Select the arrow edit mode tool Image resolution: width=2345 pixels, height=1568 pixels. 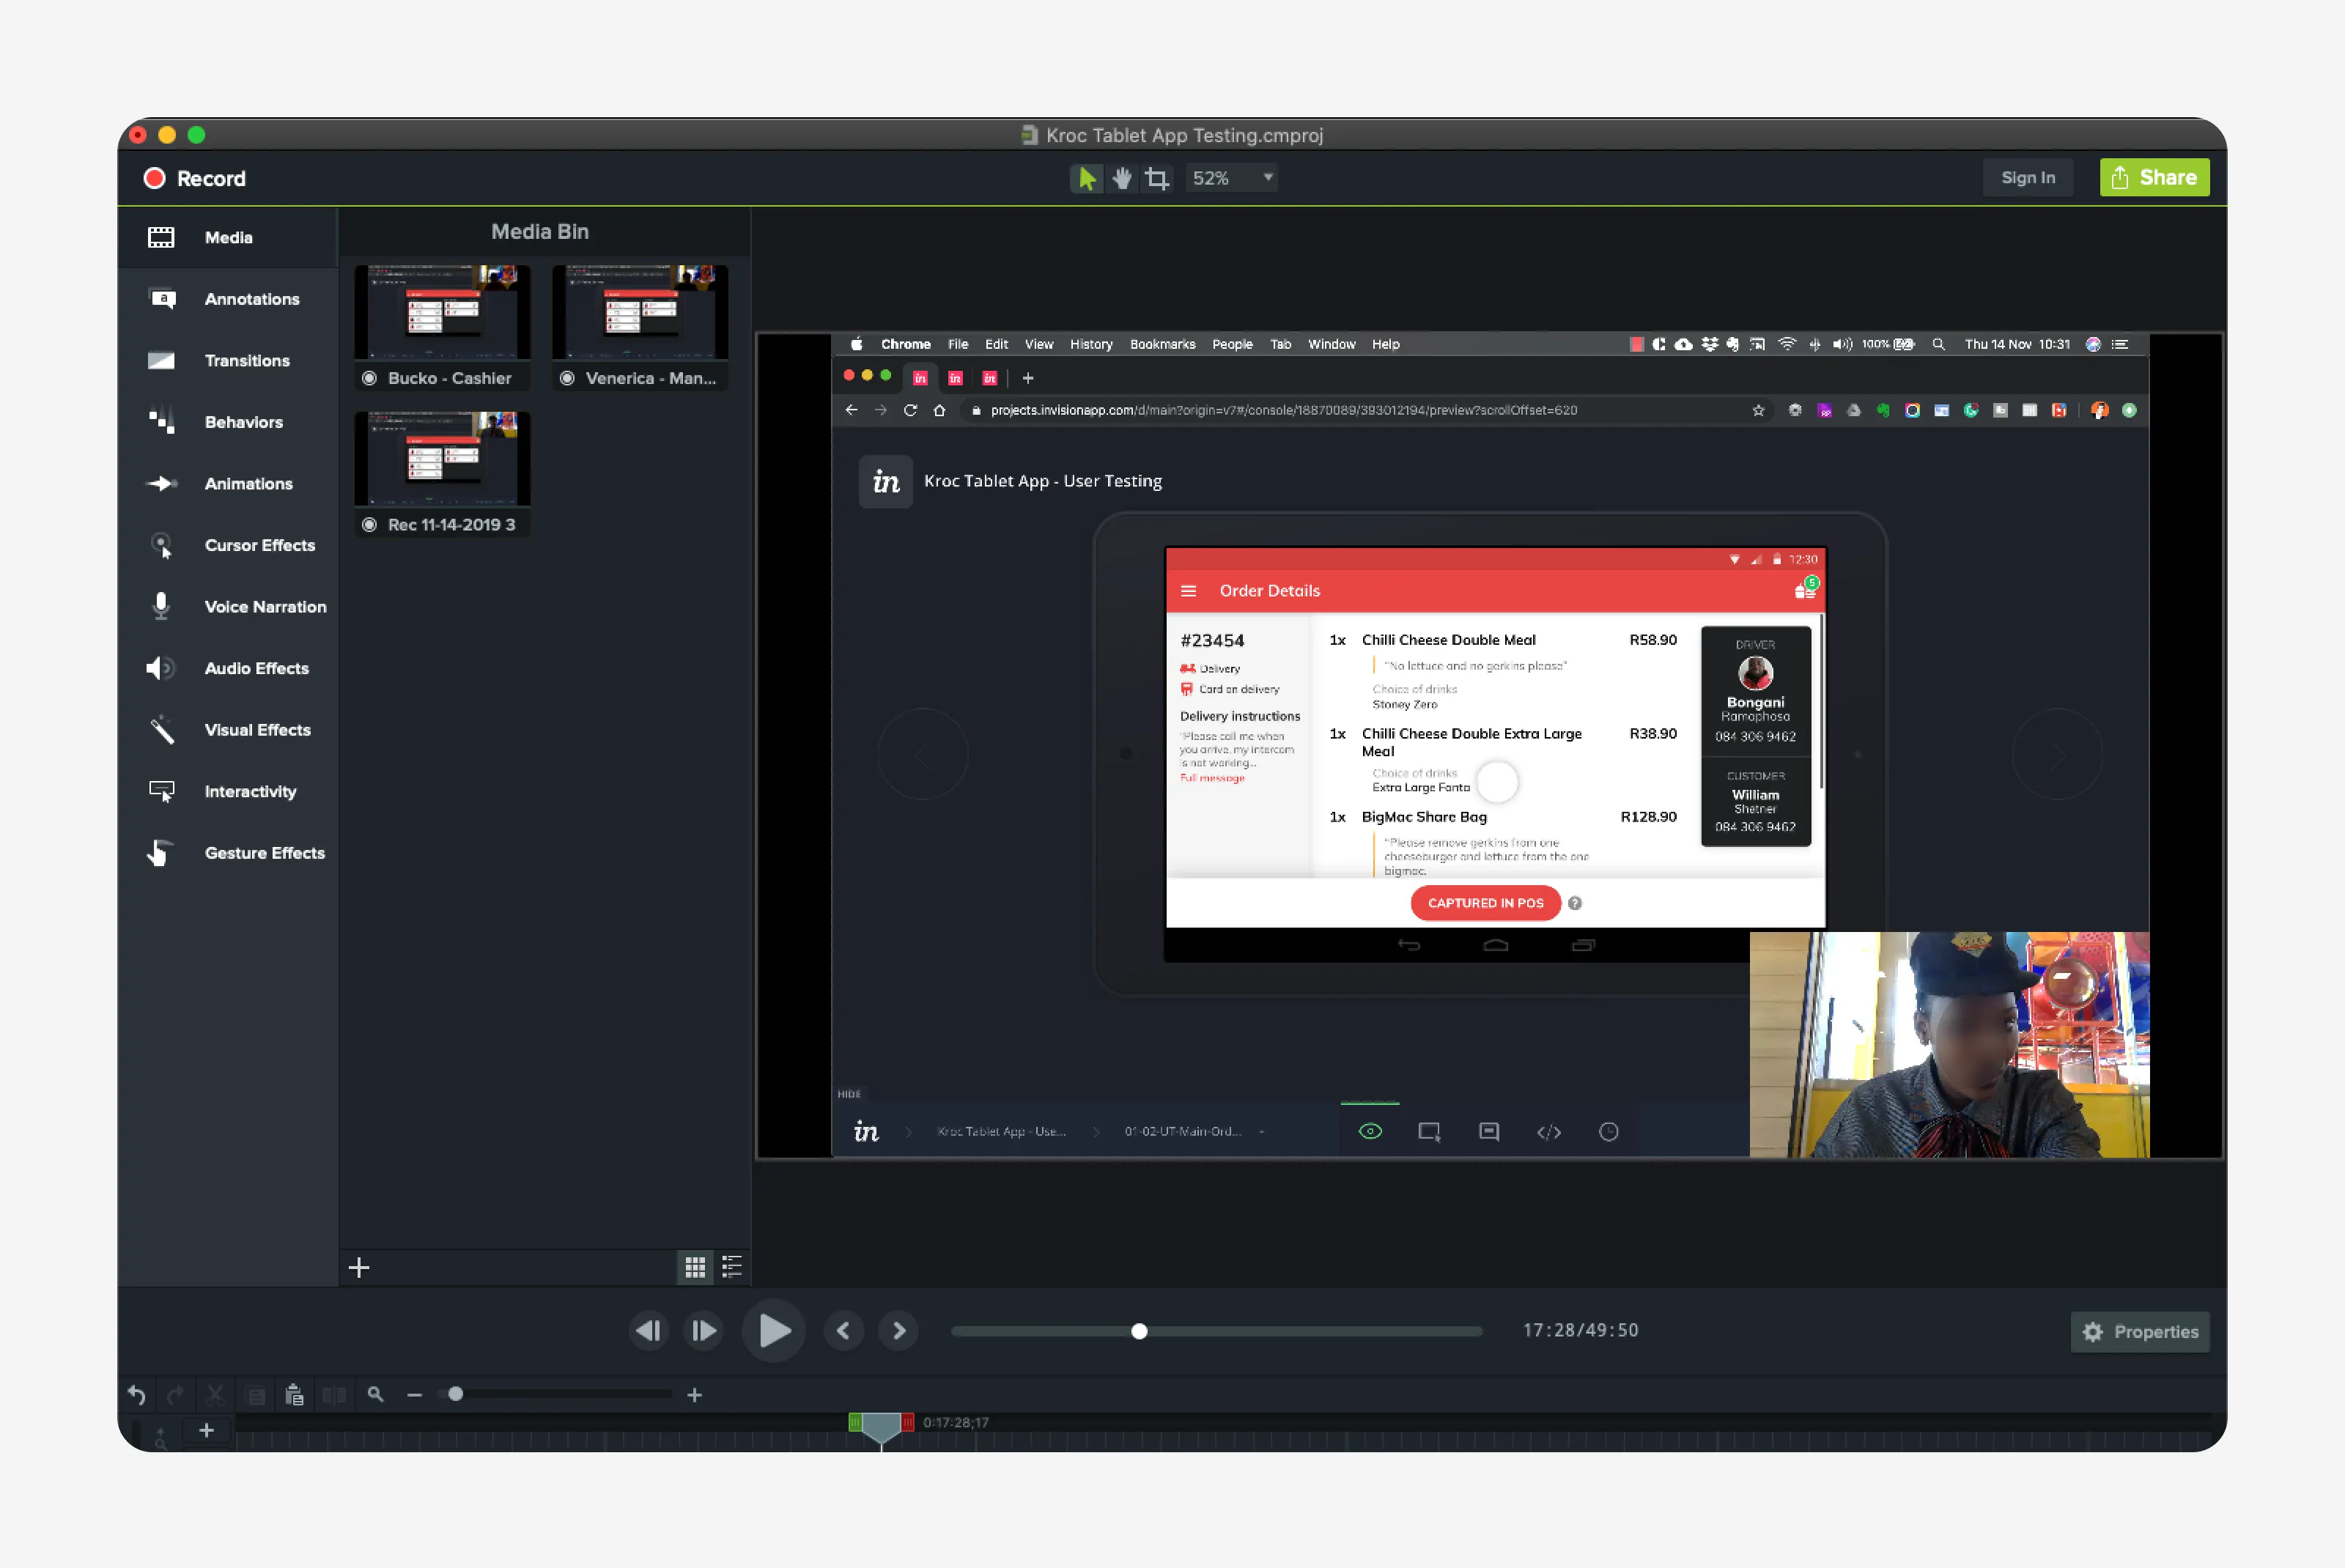coord(1086,178)
